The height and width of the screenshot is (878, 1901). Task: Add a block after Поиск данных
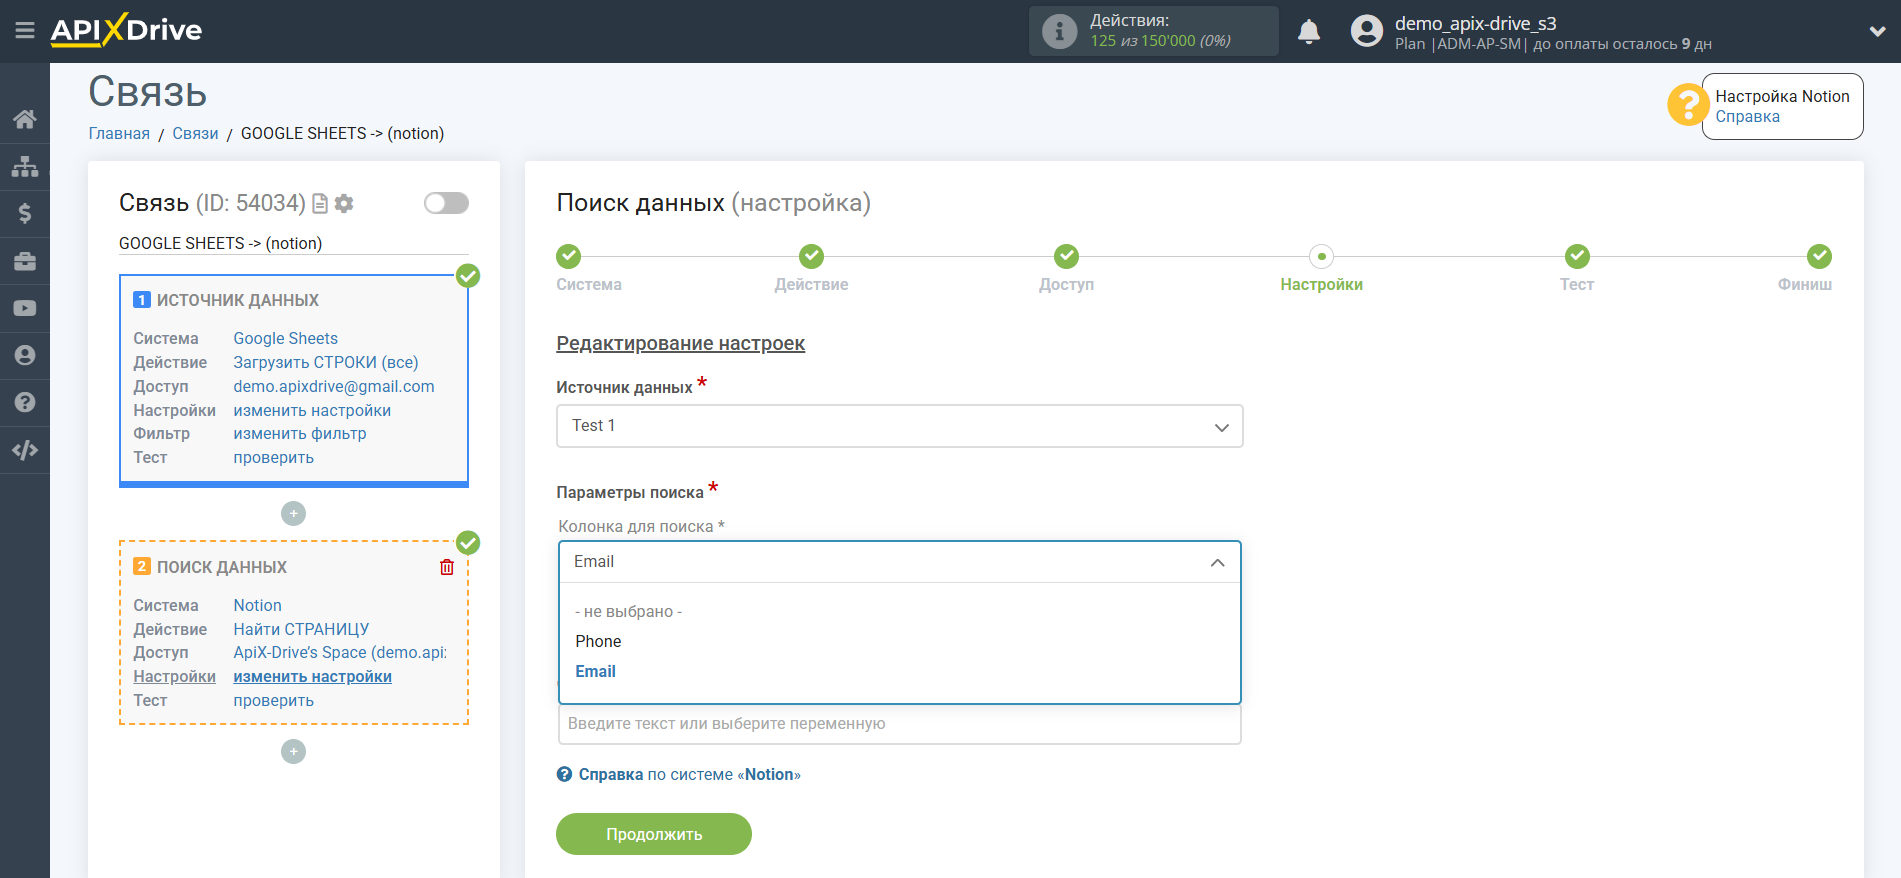pyautogui.click(x=293, y=751)
